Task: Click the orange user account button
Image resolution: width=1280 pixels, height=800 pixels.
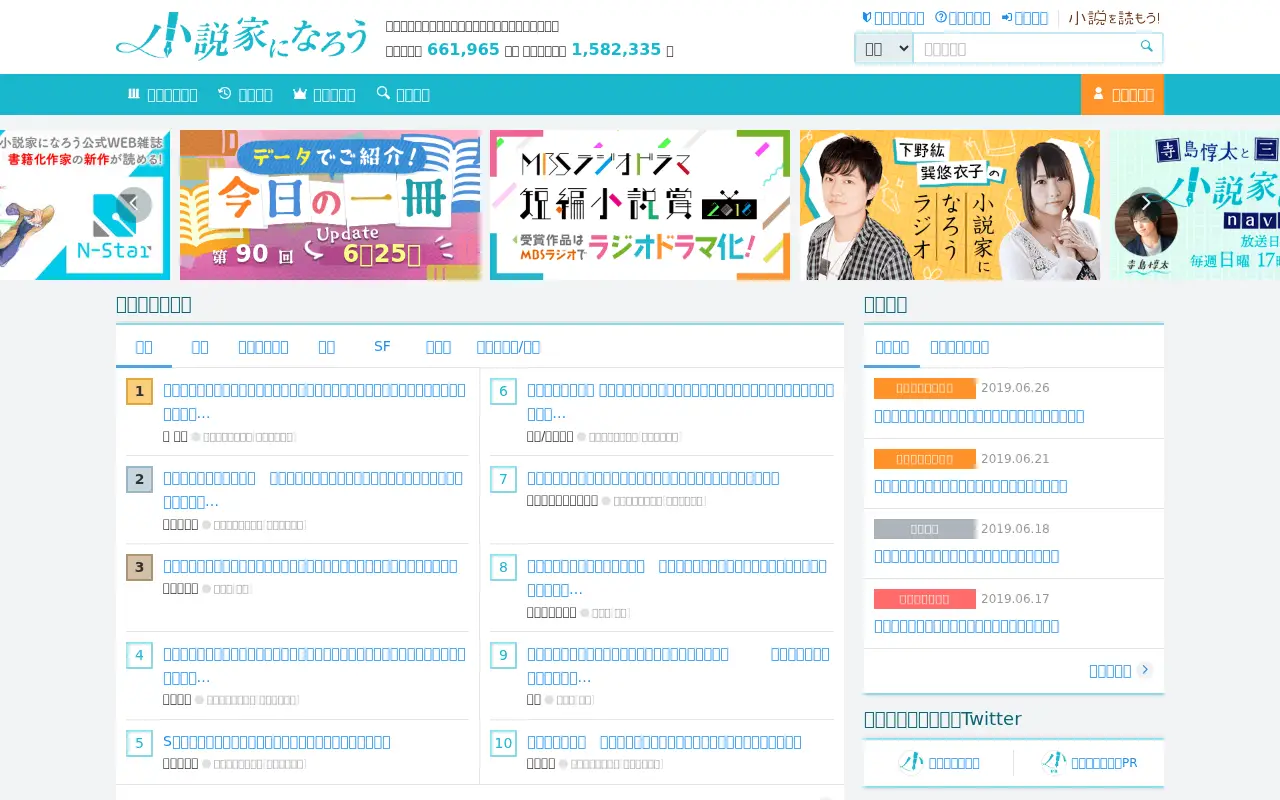Action: pos(1122,94)
